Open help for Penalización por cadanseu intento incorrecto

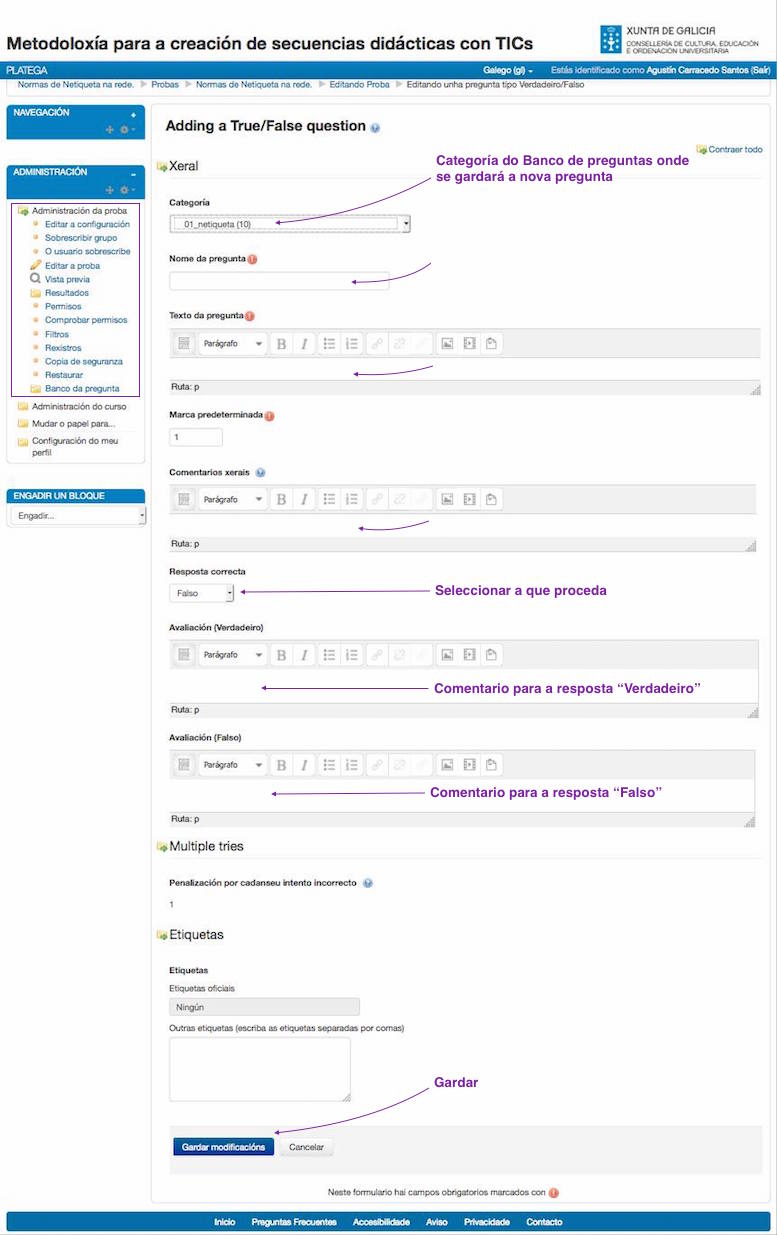368,883
